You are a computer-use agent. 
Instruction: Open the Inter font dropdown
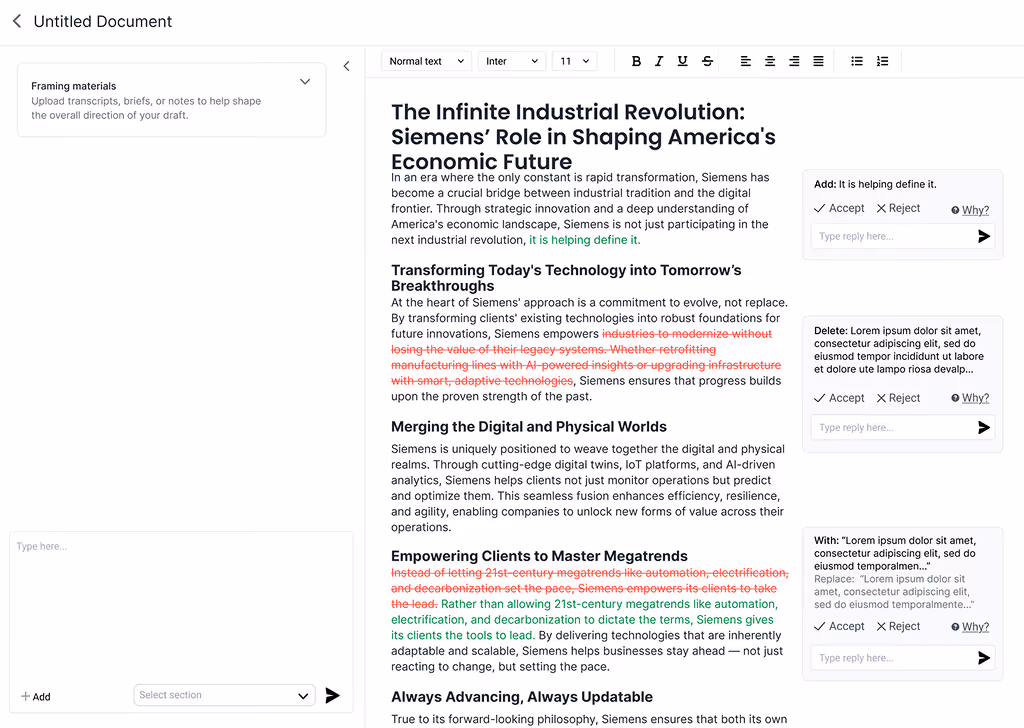(x=512, y=61)
